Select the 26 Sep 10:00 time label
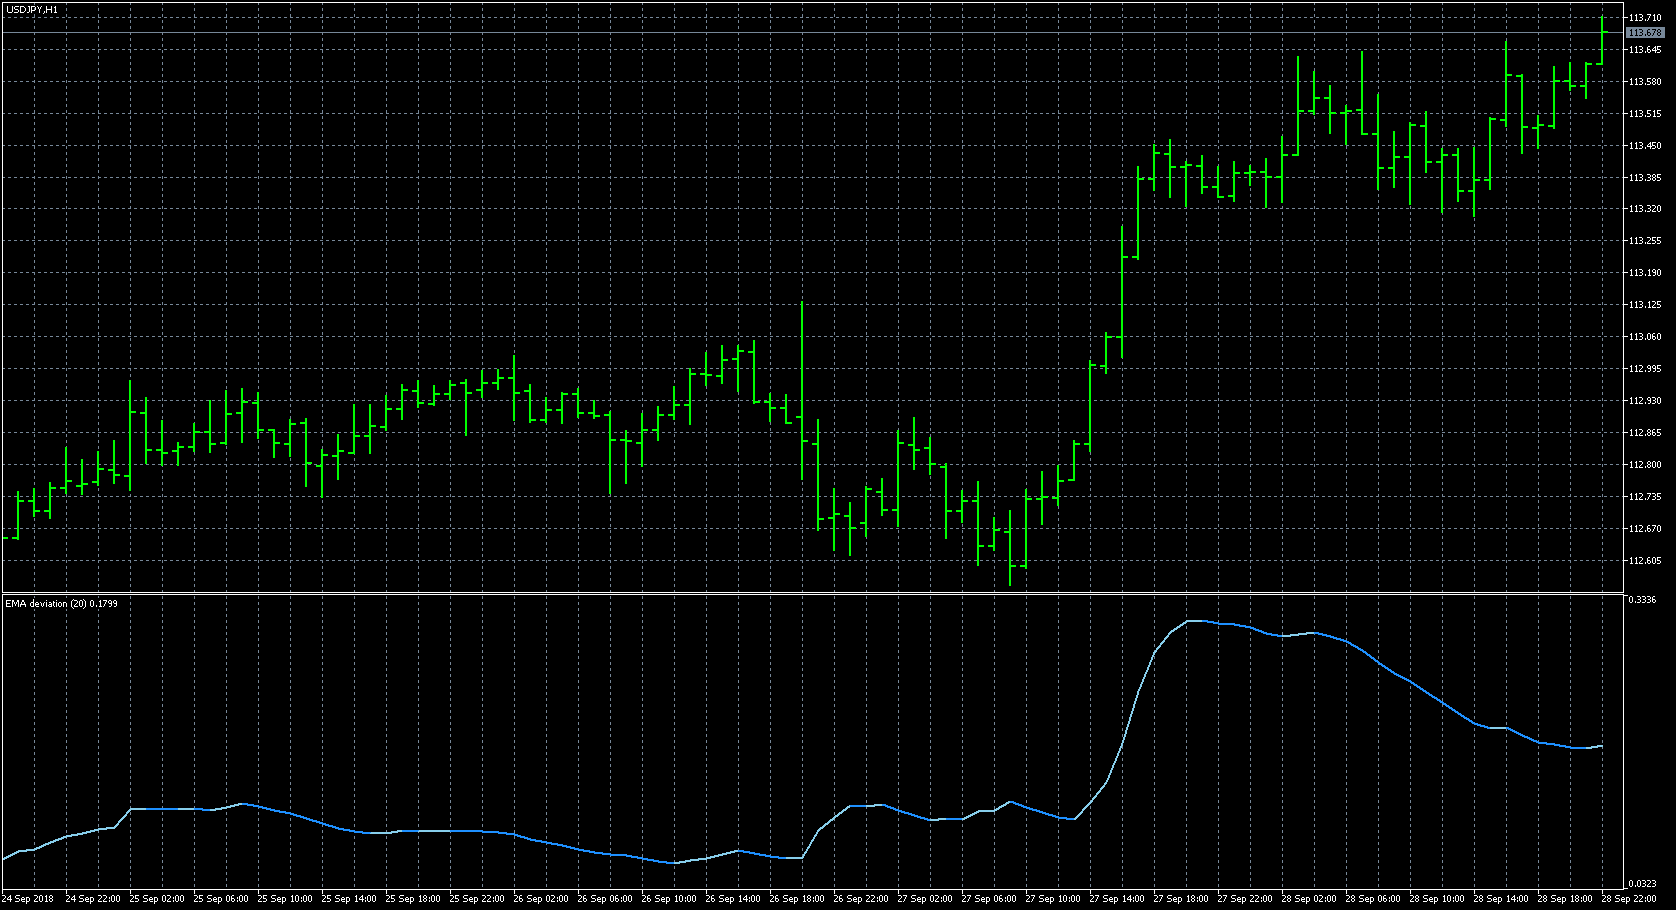The width and height of the screenshot is (1676, 910). (x=669, y=899)
